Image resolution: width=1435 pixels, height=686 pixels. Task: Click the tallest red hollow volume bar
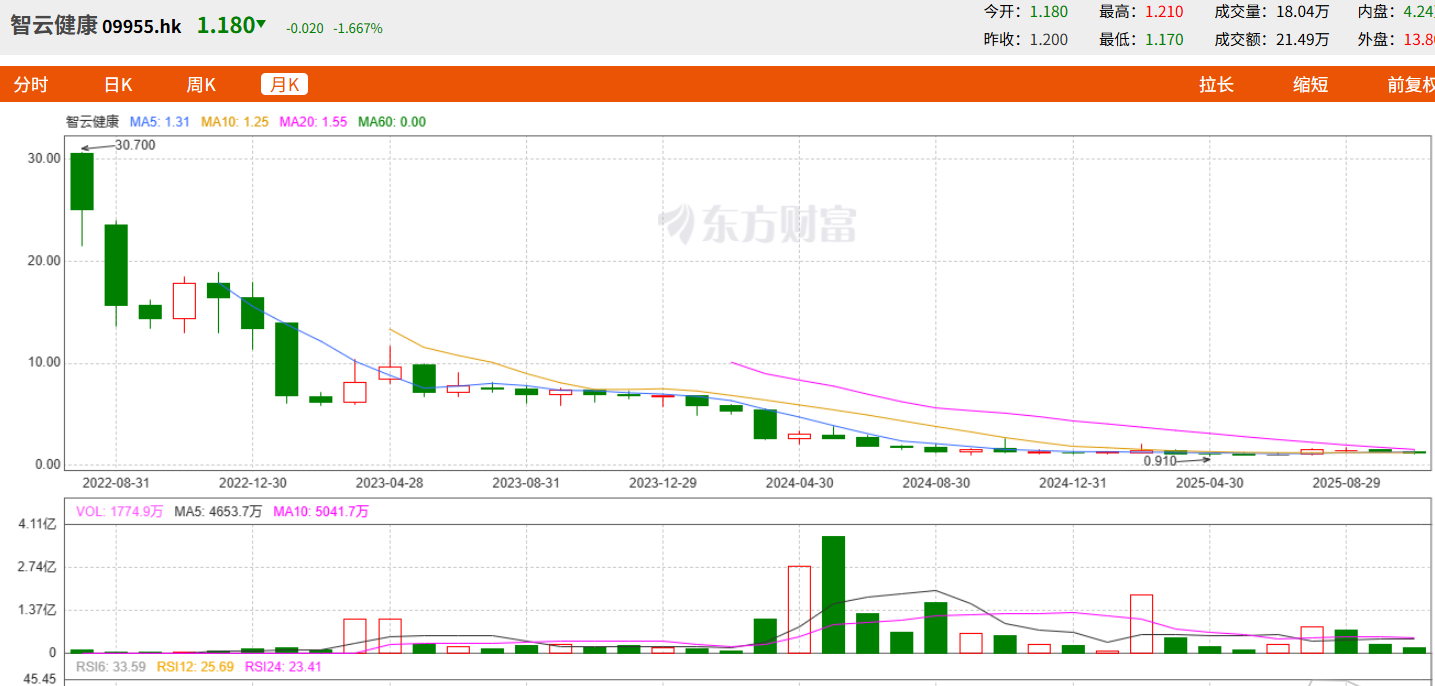(x=799, y=609)
